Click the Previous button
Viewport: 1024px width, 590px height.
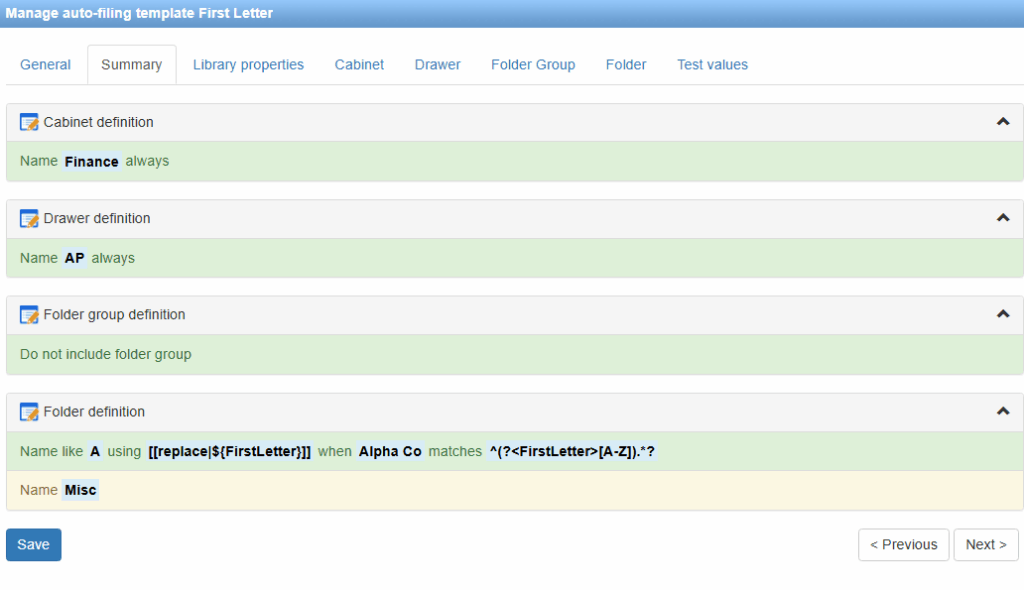pyautogui.click(x=903, y=545)
